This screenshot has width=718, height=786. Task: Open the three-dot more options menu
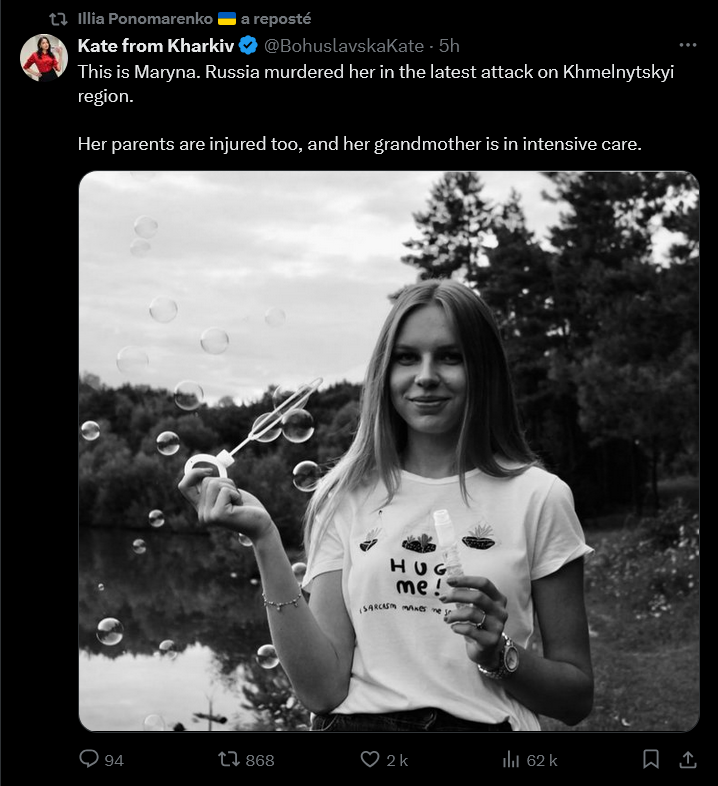click(687, 45)
